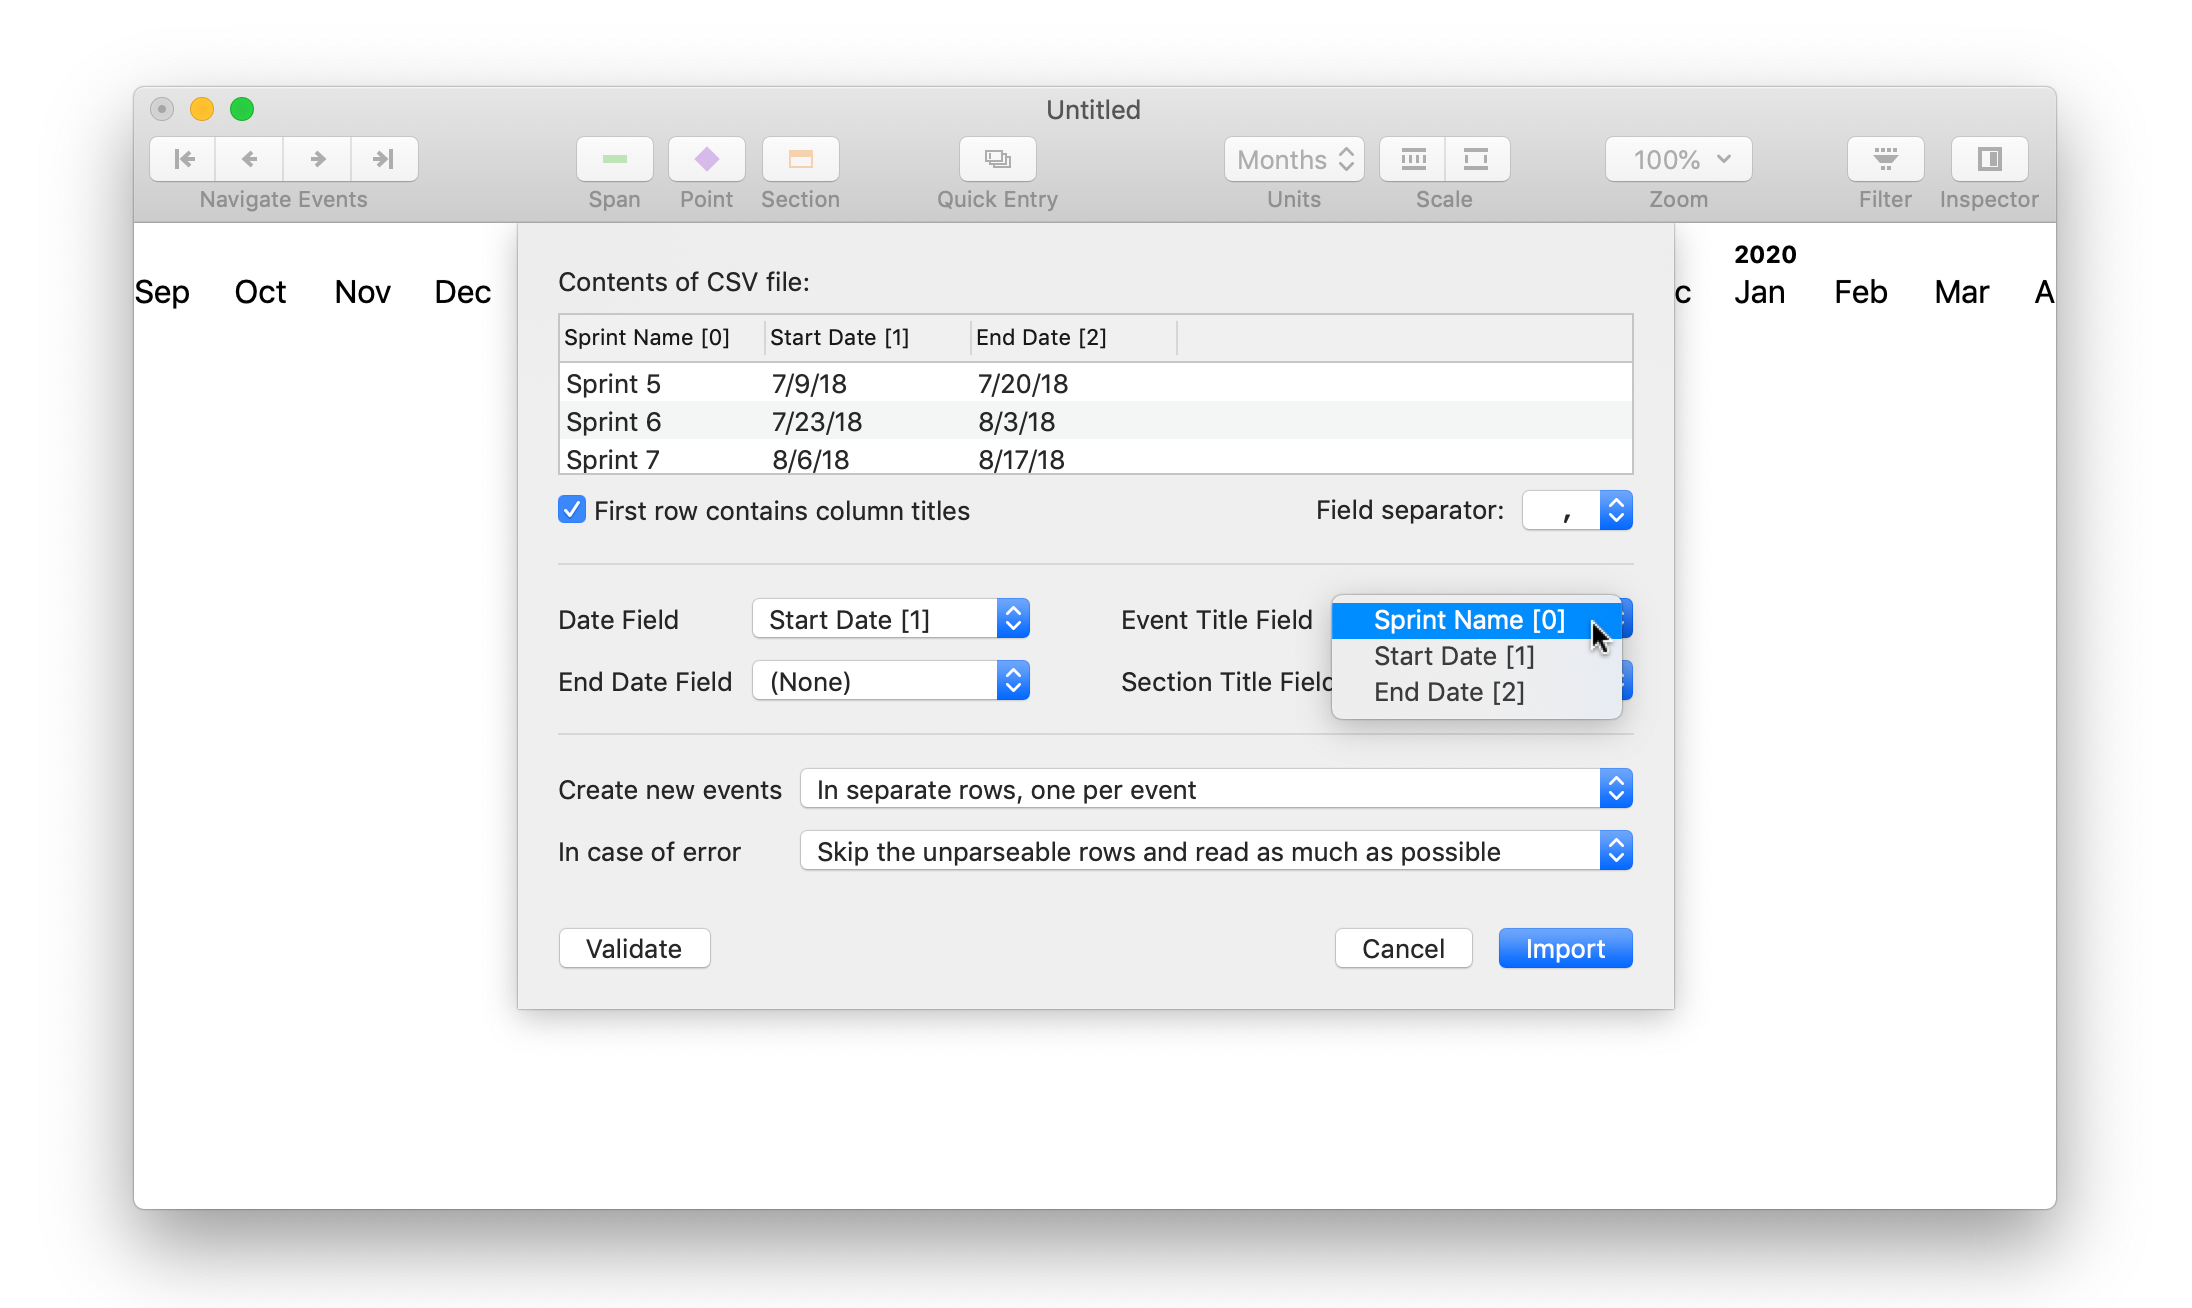Open the Months units dropdown
Viewport: 2192px width, 1308px height.
(x=1293, y=159)
